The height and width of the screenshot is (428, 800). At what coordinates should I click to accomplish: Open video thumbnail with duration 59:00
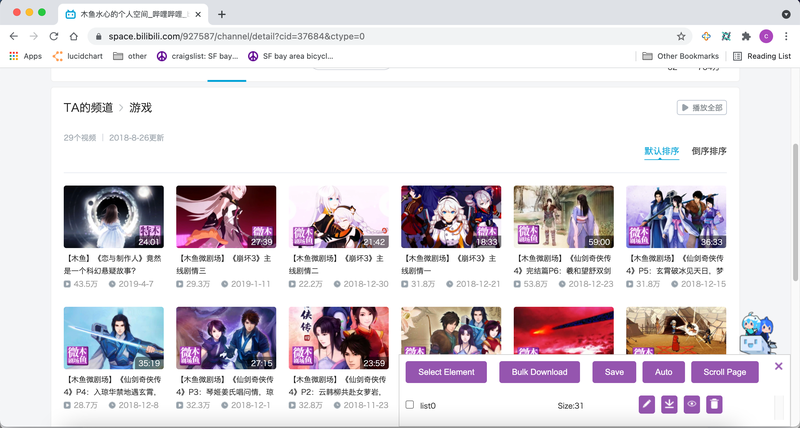(564, 217)
